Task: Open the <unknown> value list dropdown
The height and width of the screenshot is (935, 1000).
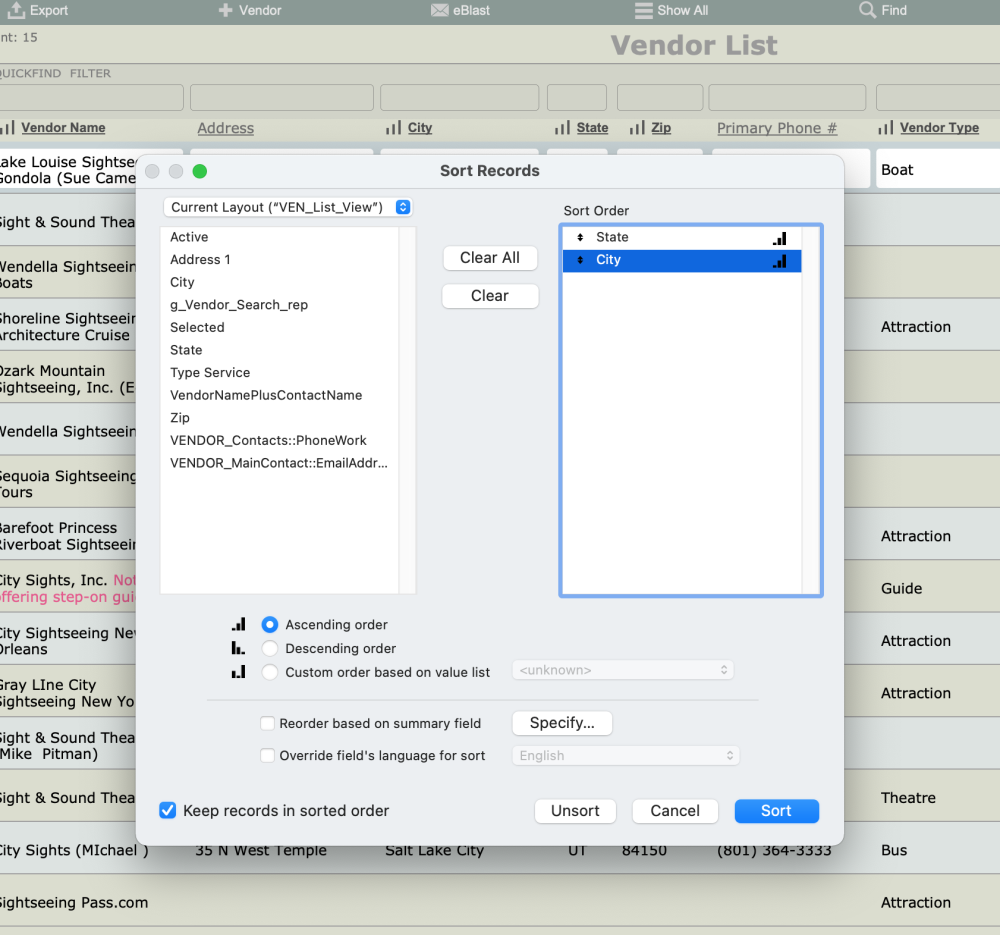Action: point(623,670)
